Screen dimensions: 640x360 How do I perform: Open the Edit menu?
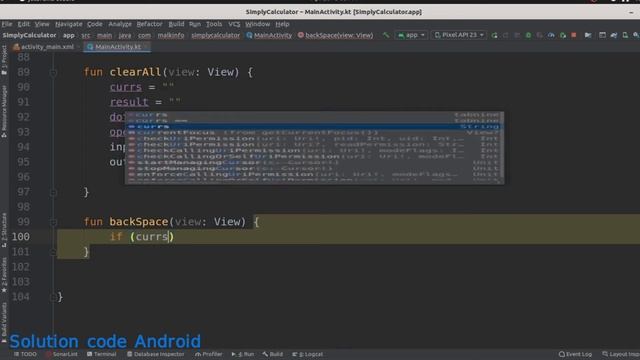(x=23, y=24)
